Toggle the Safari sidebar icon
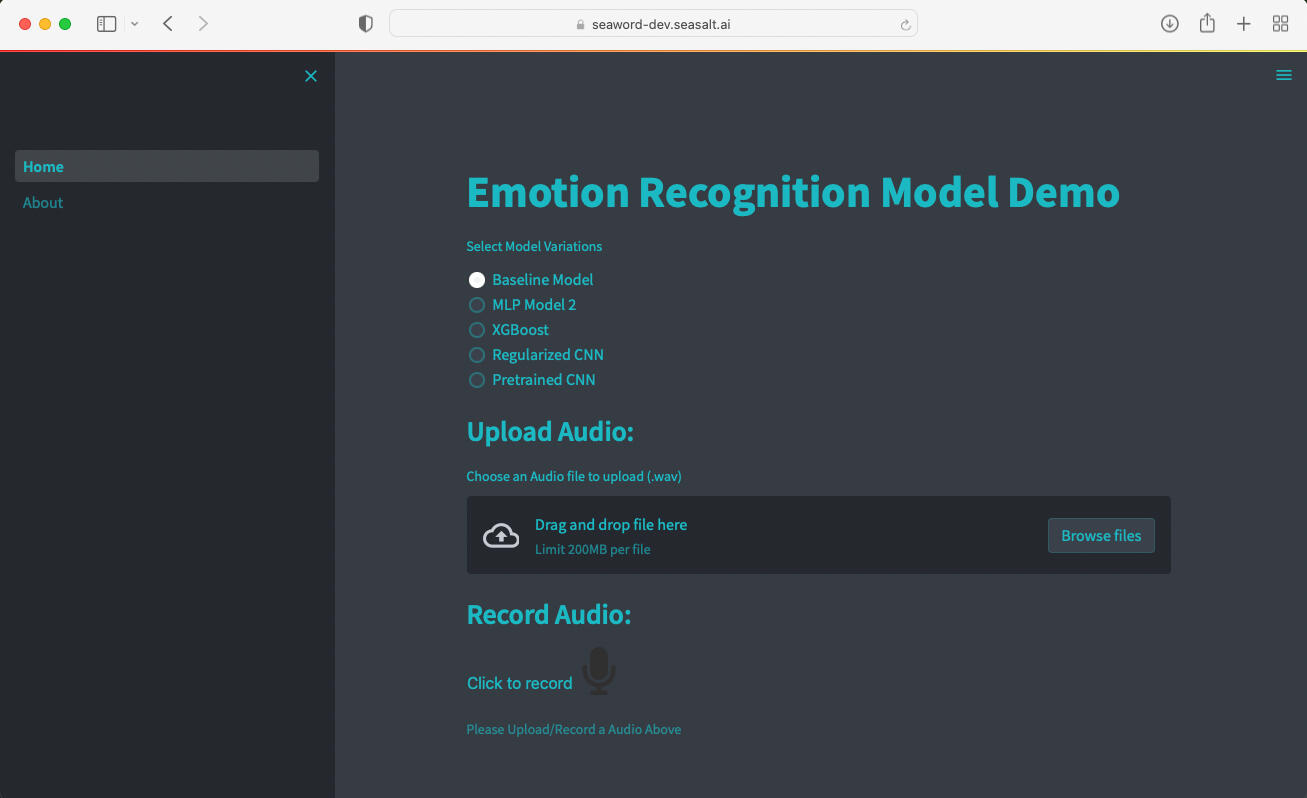 (x=106, y=24)
